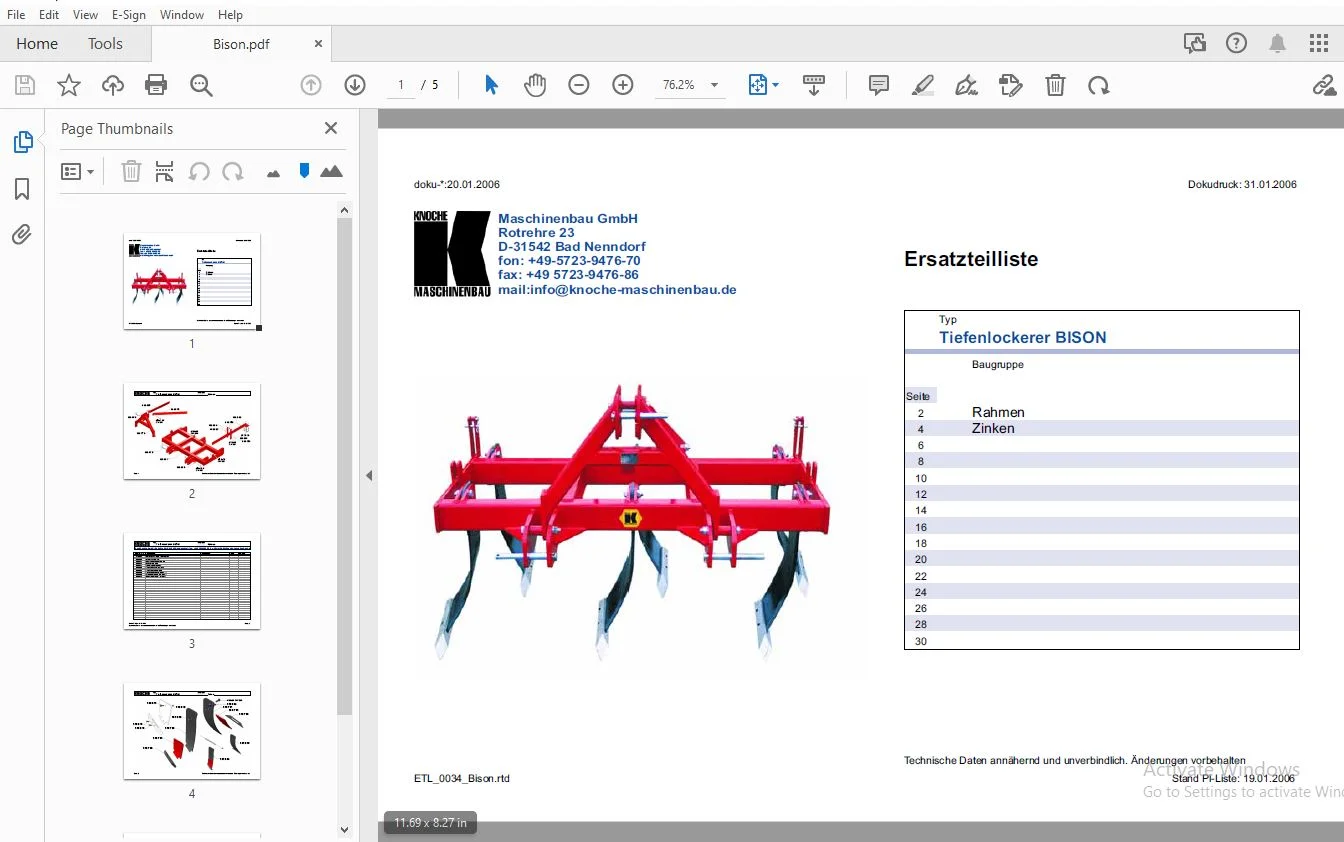Open the zoom percentage dropdown
Image resolution: width=1344 pixels, height=842 pixels.
(715, 86)
